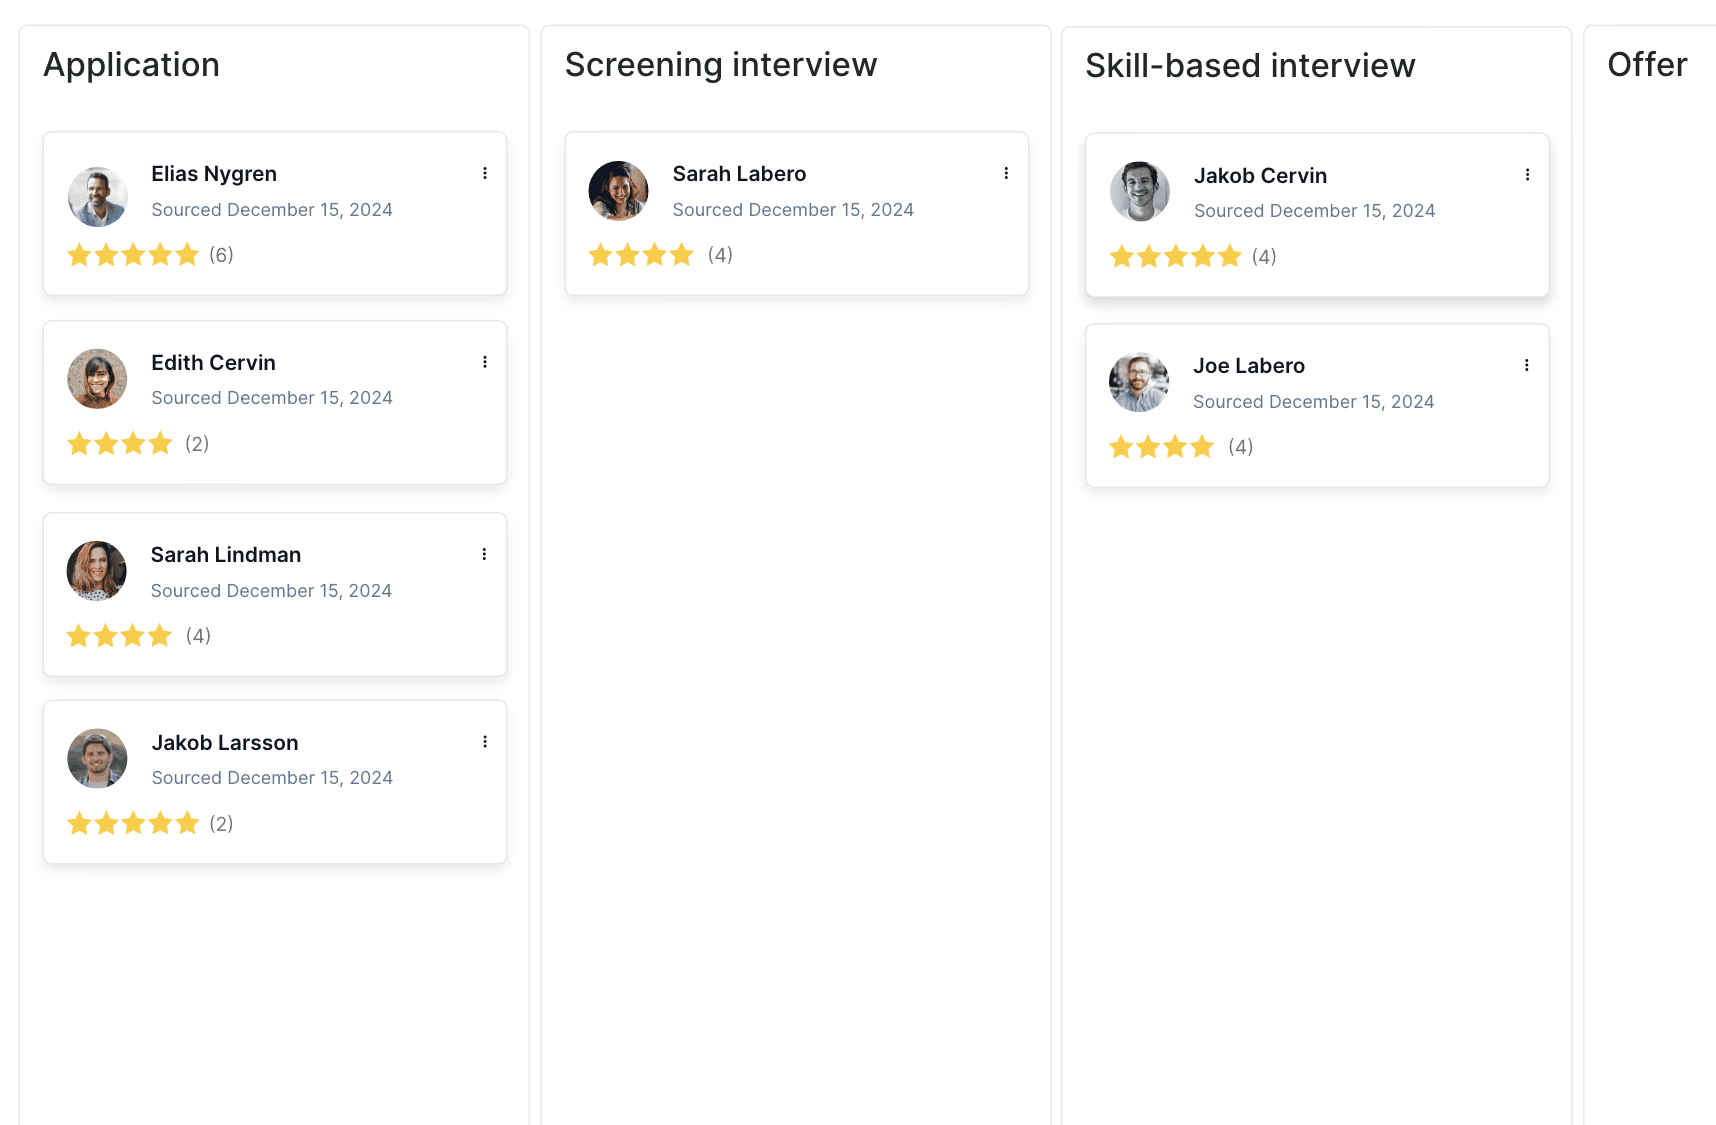
Task: Click sourced date under Jakob Cervin
Action: coord(1314,211)
